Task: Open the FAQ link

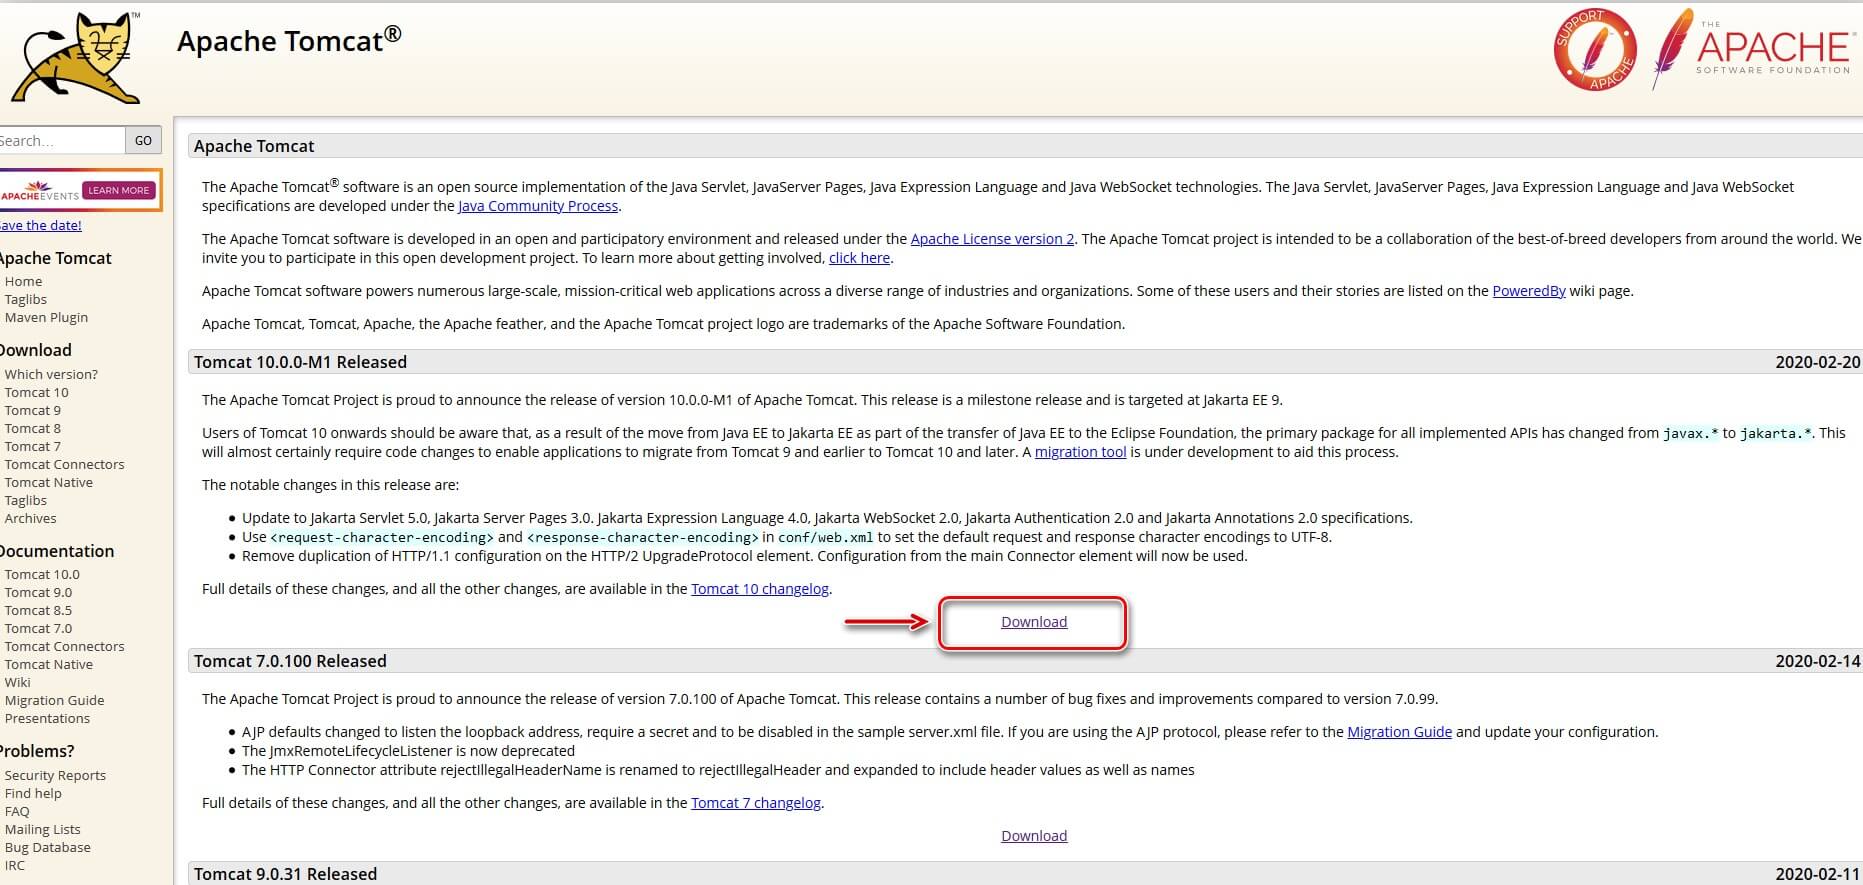Action: pyautogui.click(x=17, y=811)
